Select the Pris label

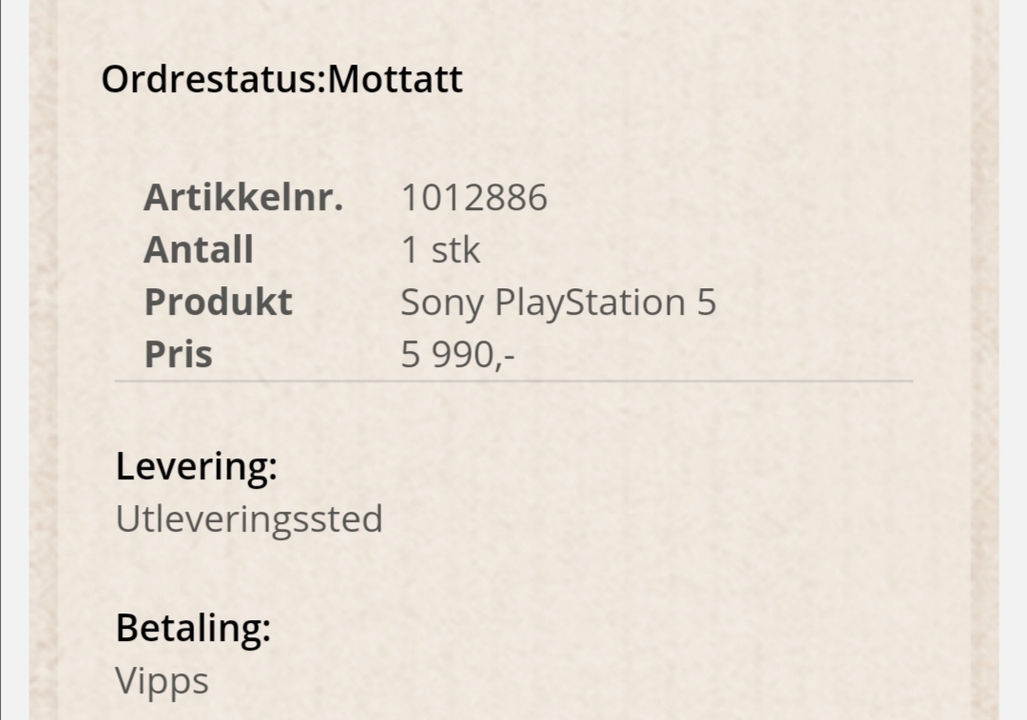point(178,355)
